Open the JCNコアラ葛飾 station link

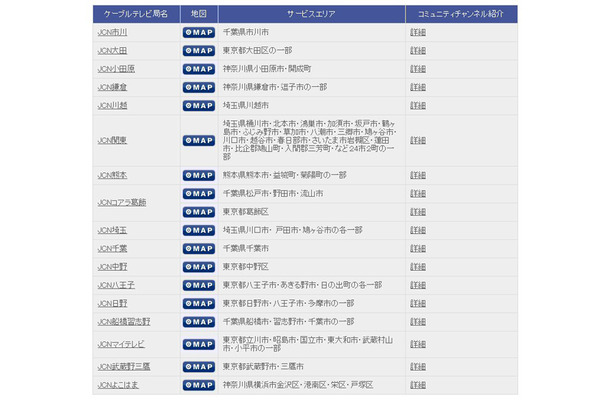click(122, 203)
